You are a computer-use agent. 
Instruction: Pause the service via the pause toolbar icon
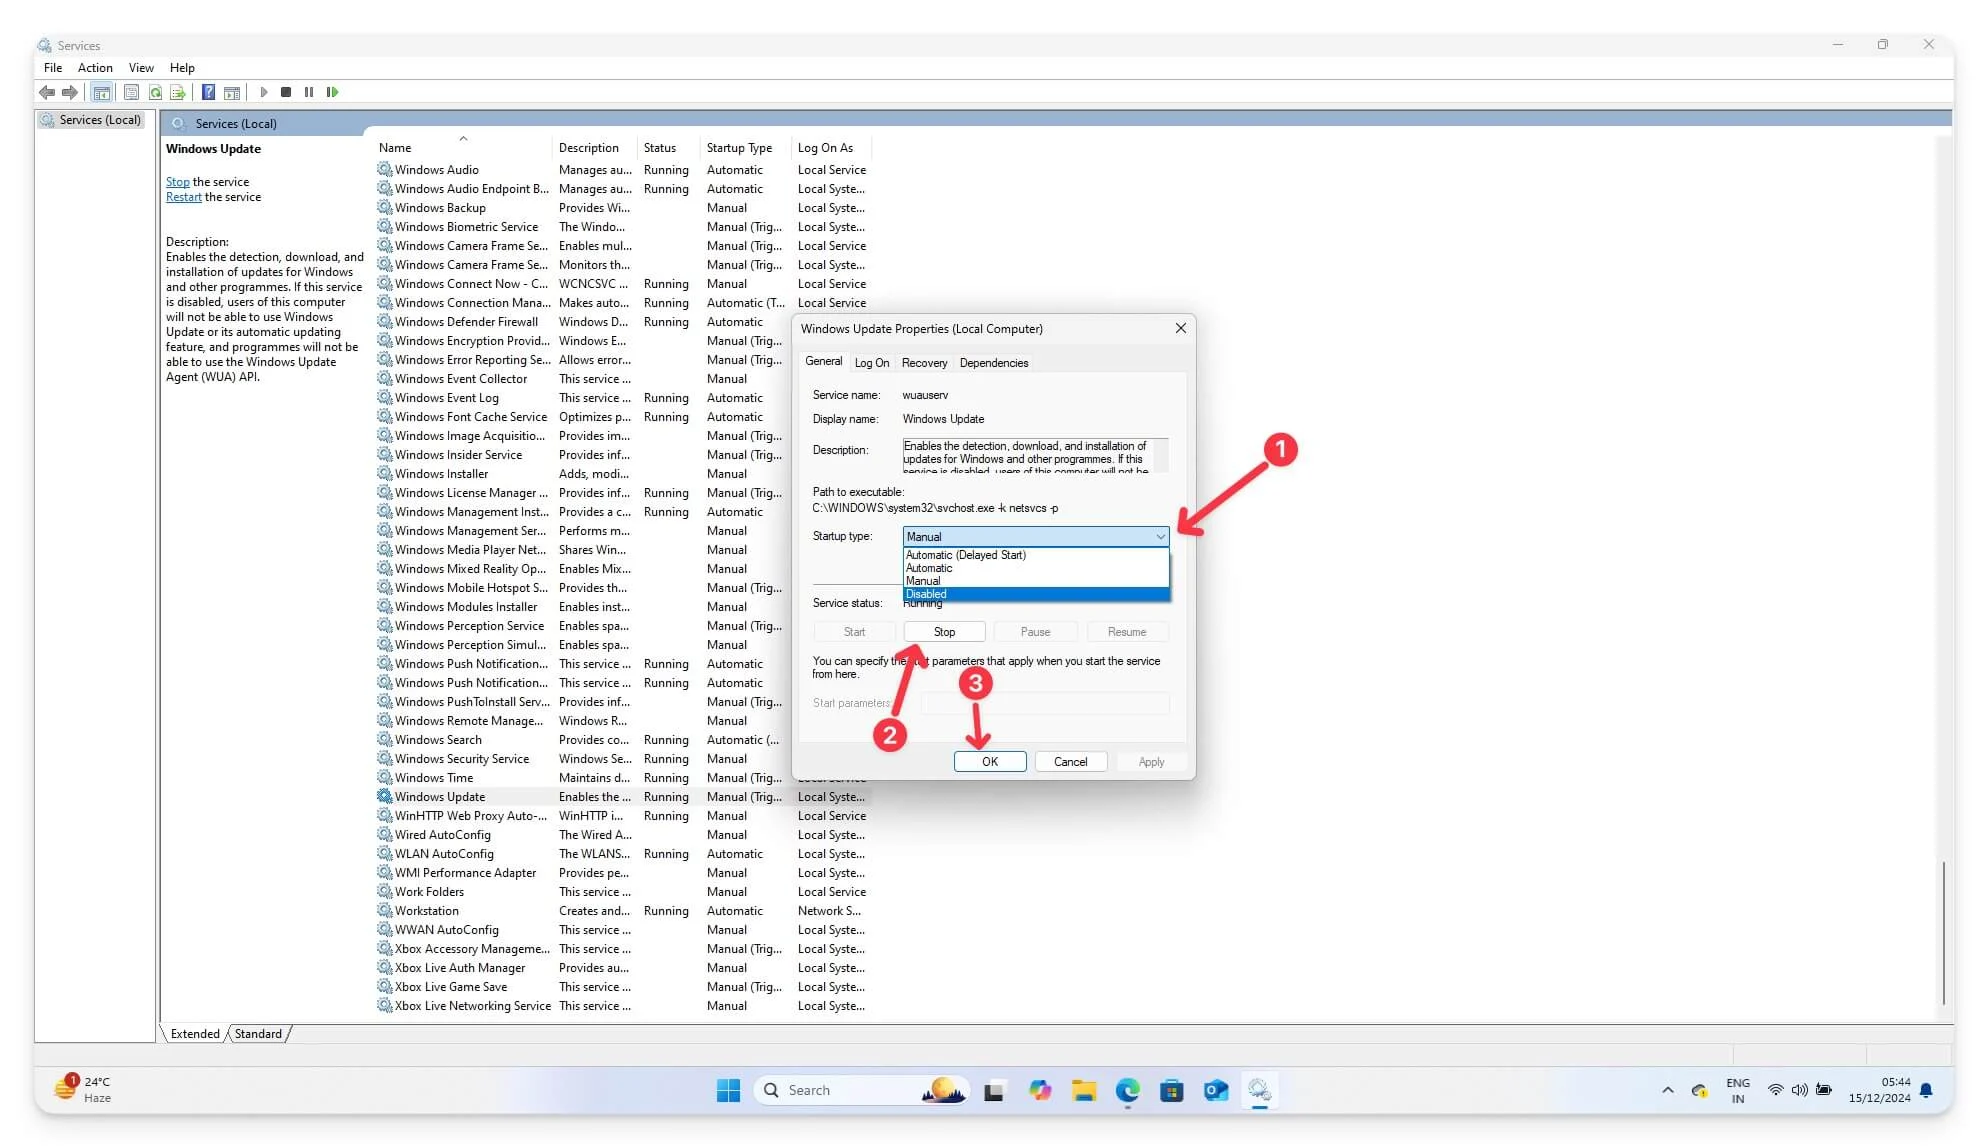309,92
